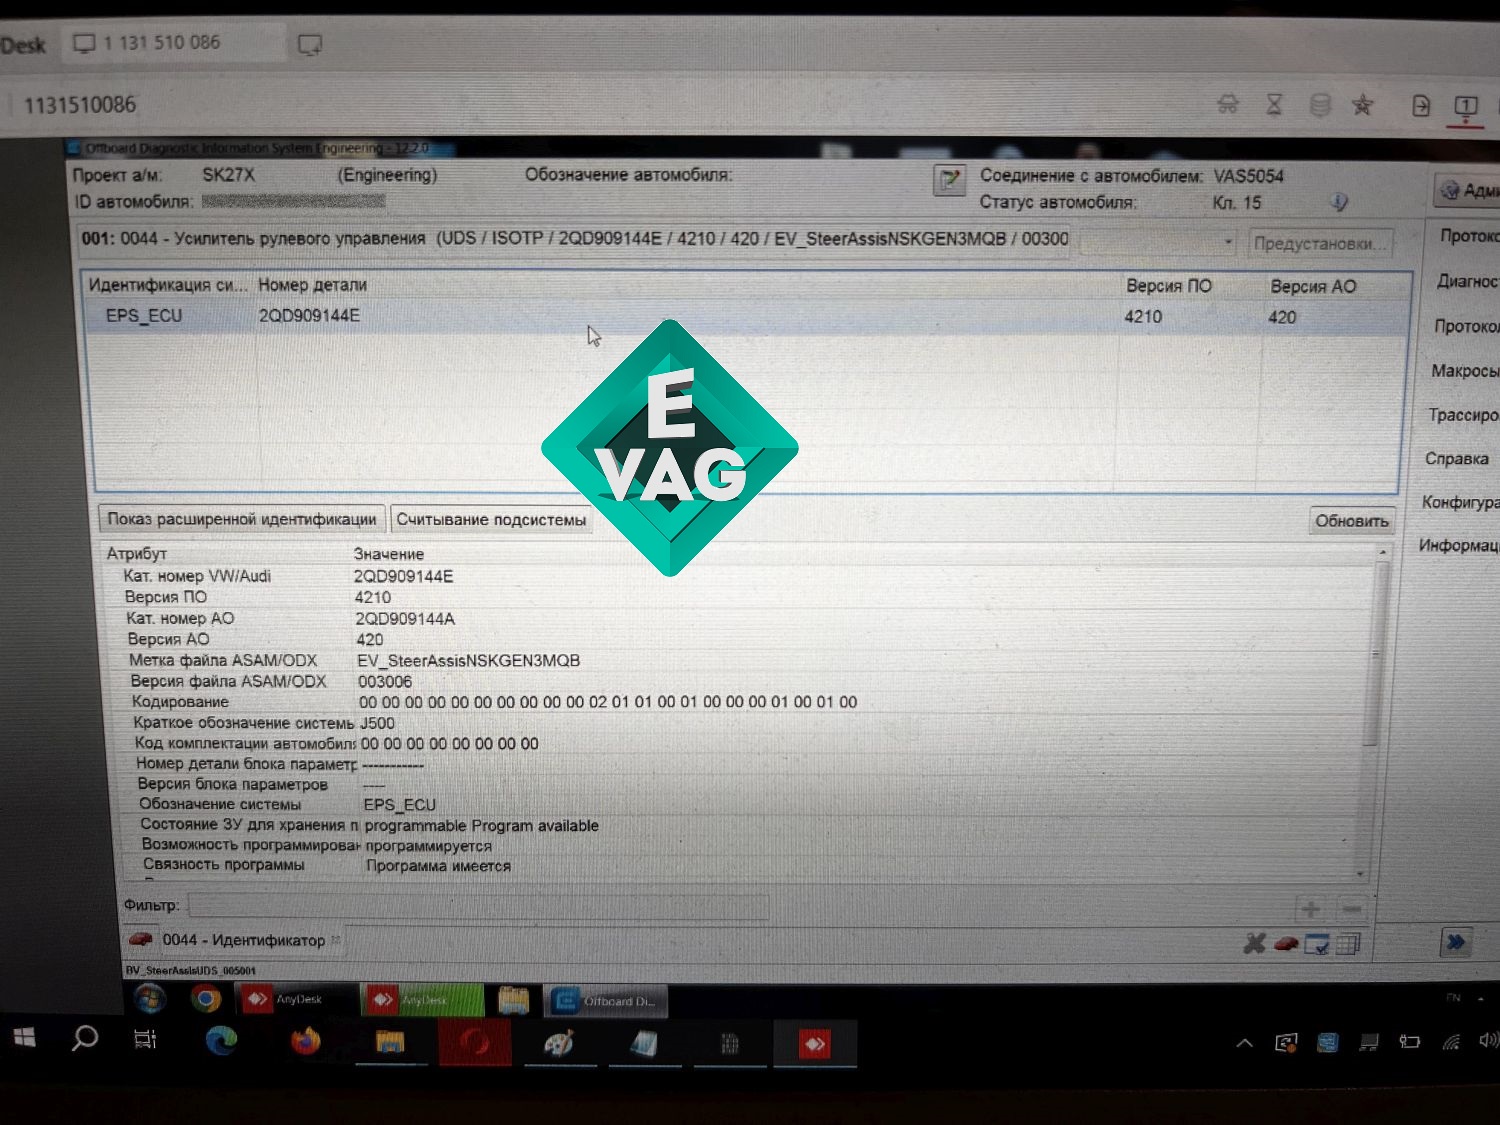
Task: Open Task View on the local taskbar
Action: tap(145, 1040)
